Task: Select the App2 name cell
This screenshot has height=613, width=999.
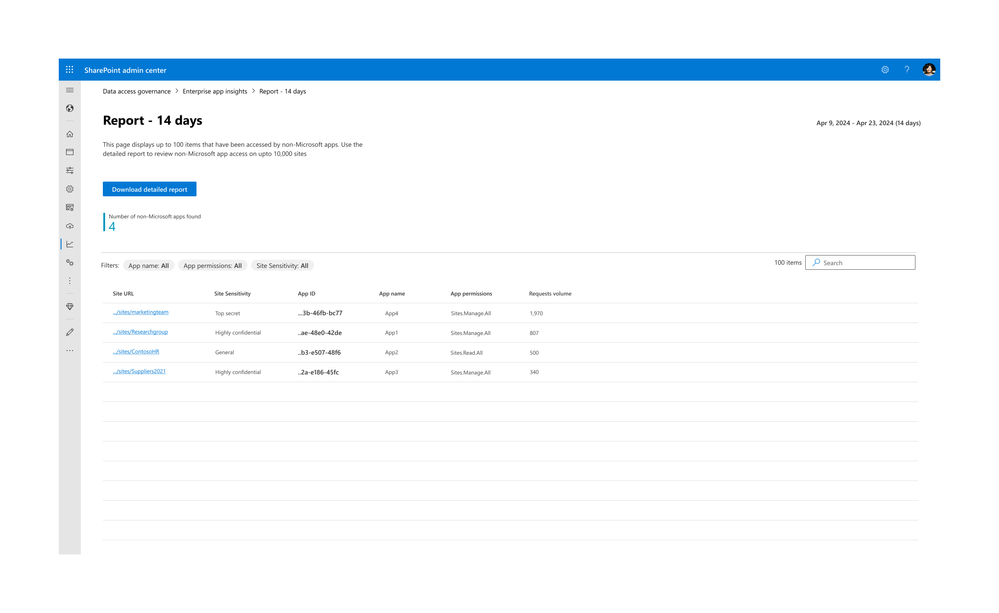Action: (x=391, y=352)
